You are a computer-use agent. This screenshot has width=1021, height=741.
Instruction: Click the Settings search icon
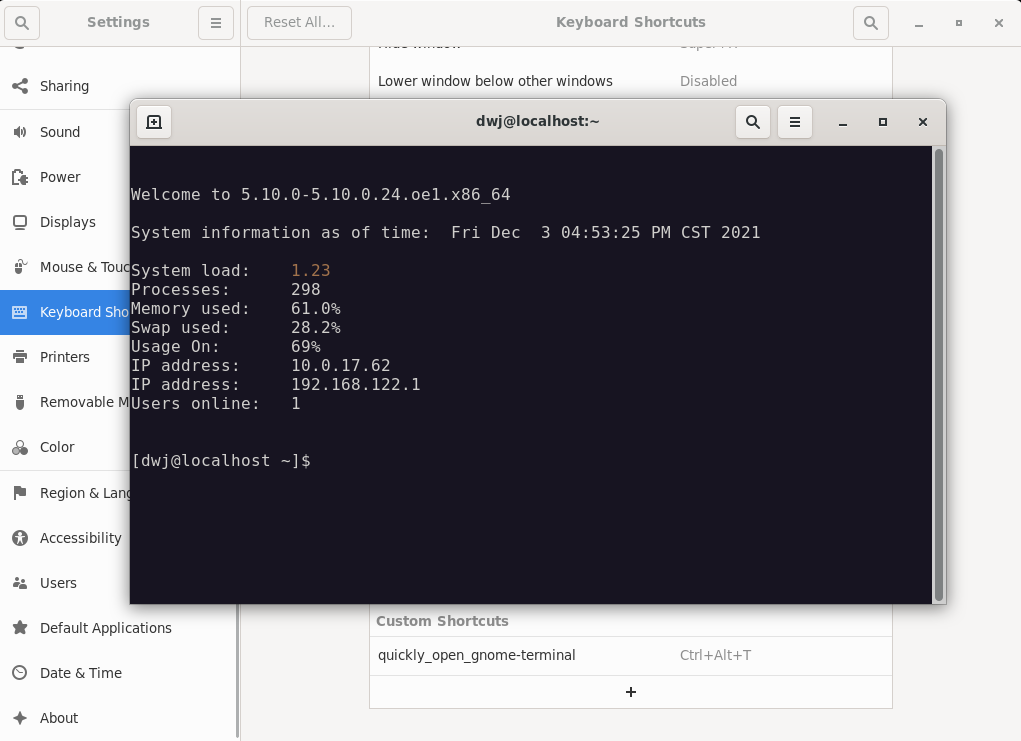22,22
